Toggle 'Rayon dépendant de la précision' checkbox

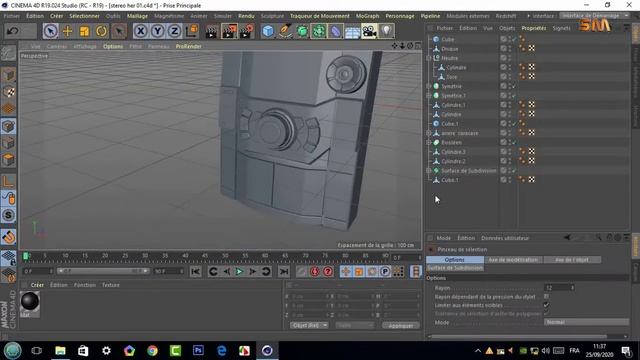point(546,296)
